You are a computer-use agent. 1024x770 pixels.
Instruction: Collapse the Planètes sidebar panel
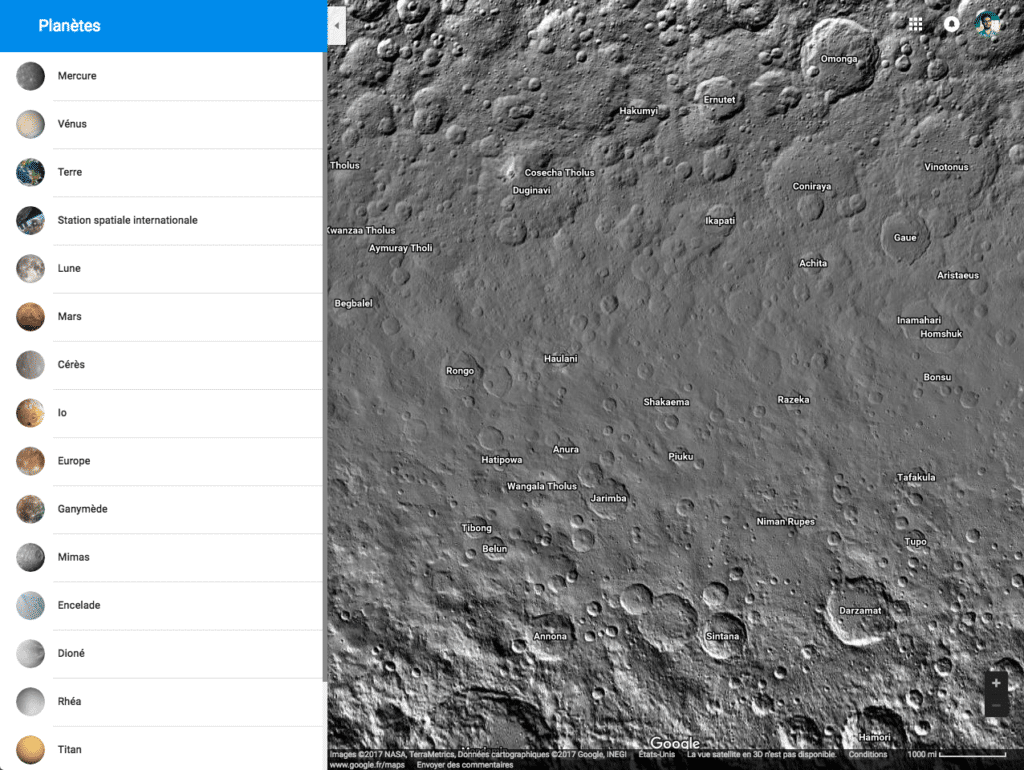coord(335,26)
